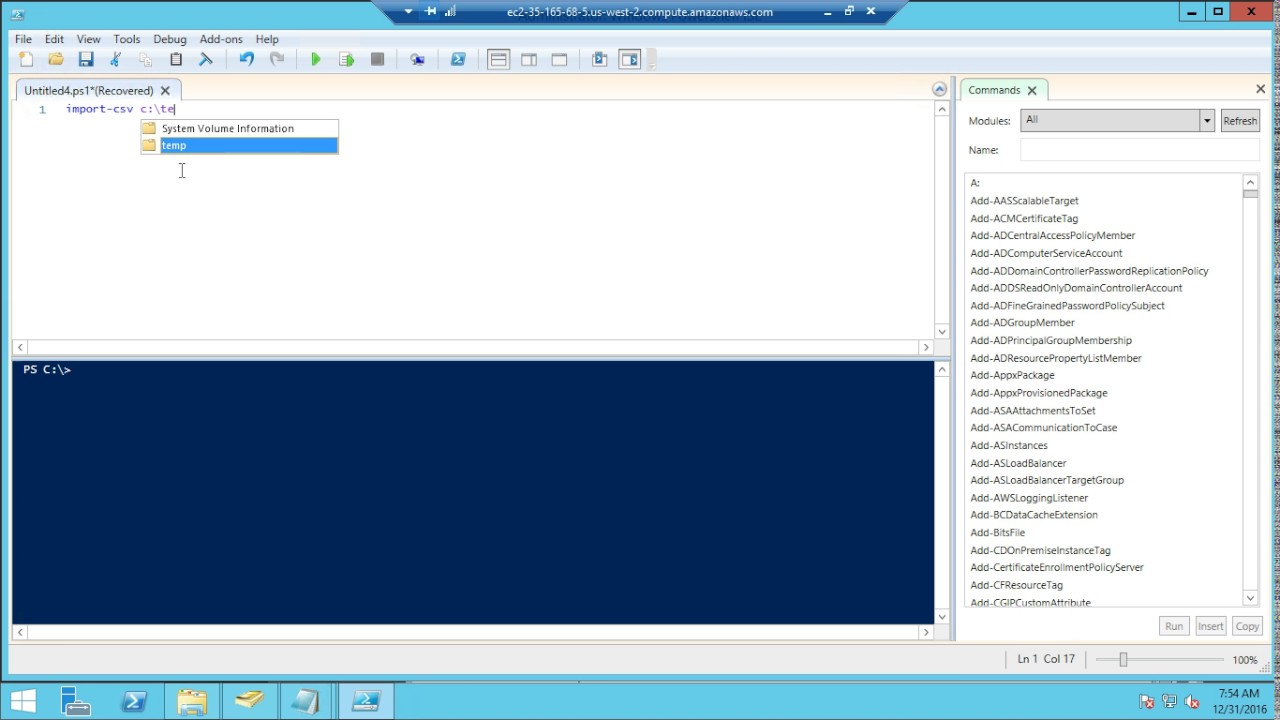Click the script pane horizontal scrollbar right arrow
Image resolution: width=1280 pixels, height=720 pixels.
pos(925,347)
